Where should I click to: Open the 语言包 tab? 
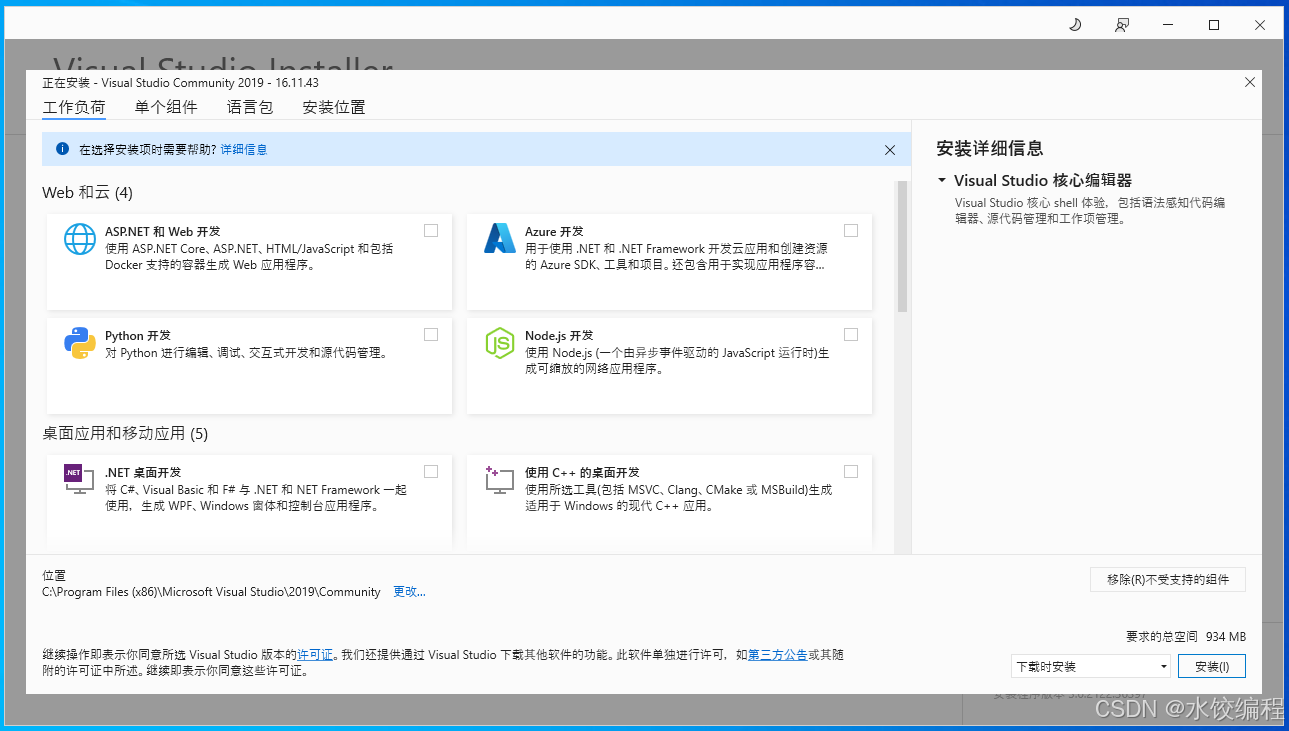pyautogui.click(x=250, y=107)
